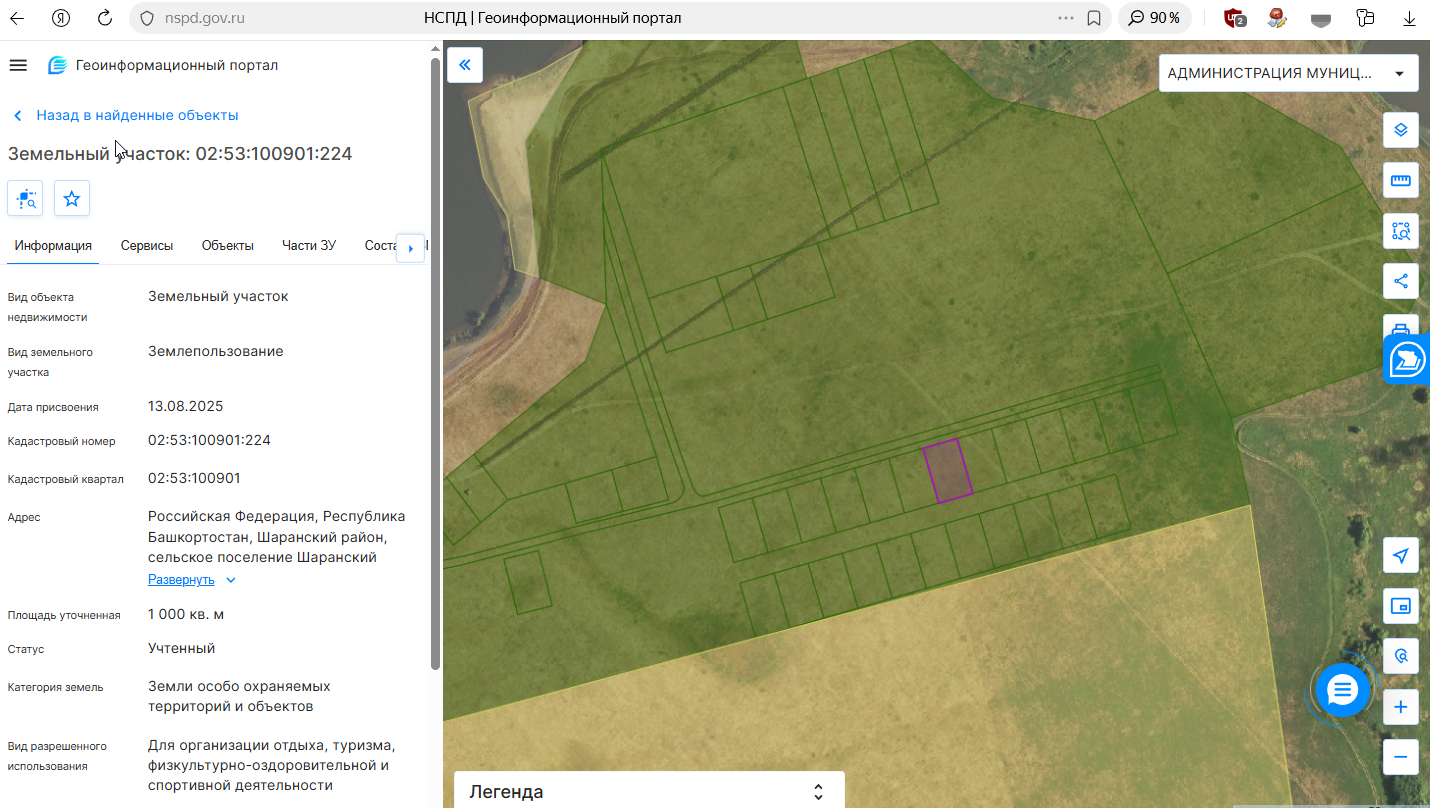1430x808 pixels.
Task: Zoom out on the map with minus button
Action: coord(1401,757)
